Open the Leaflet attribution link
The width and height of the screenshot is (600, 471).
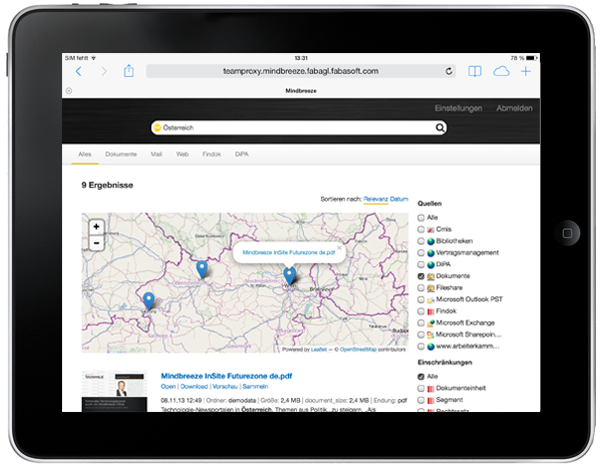pos(319,349)
